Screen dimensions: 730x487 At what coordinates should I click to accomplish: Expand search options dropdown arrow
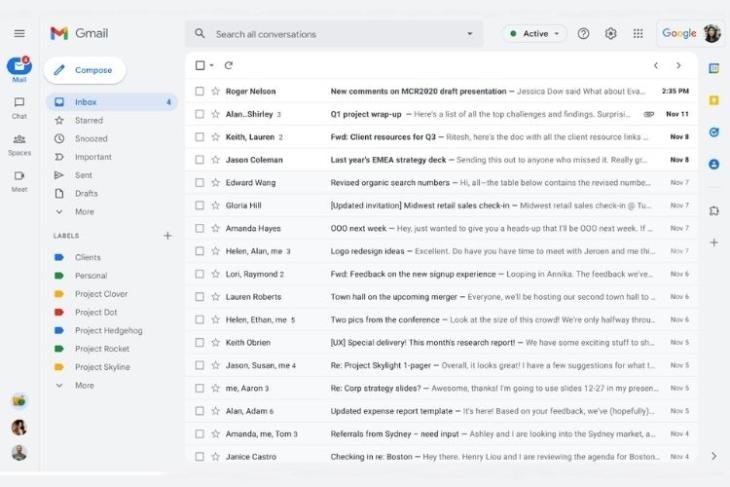(470, 33)
